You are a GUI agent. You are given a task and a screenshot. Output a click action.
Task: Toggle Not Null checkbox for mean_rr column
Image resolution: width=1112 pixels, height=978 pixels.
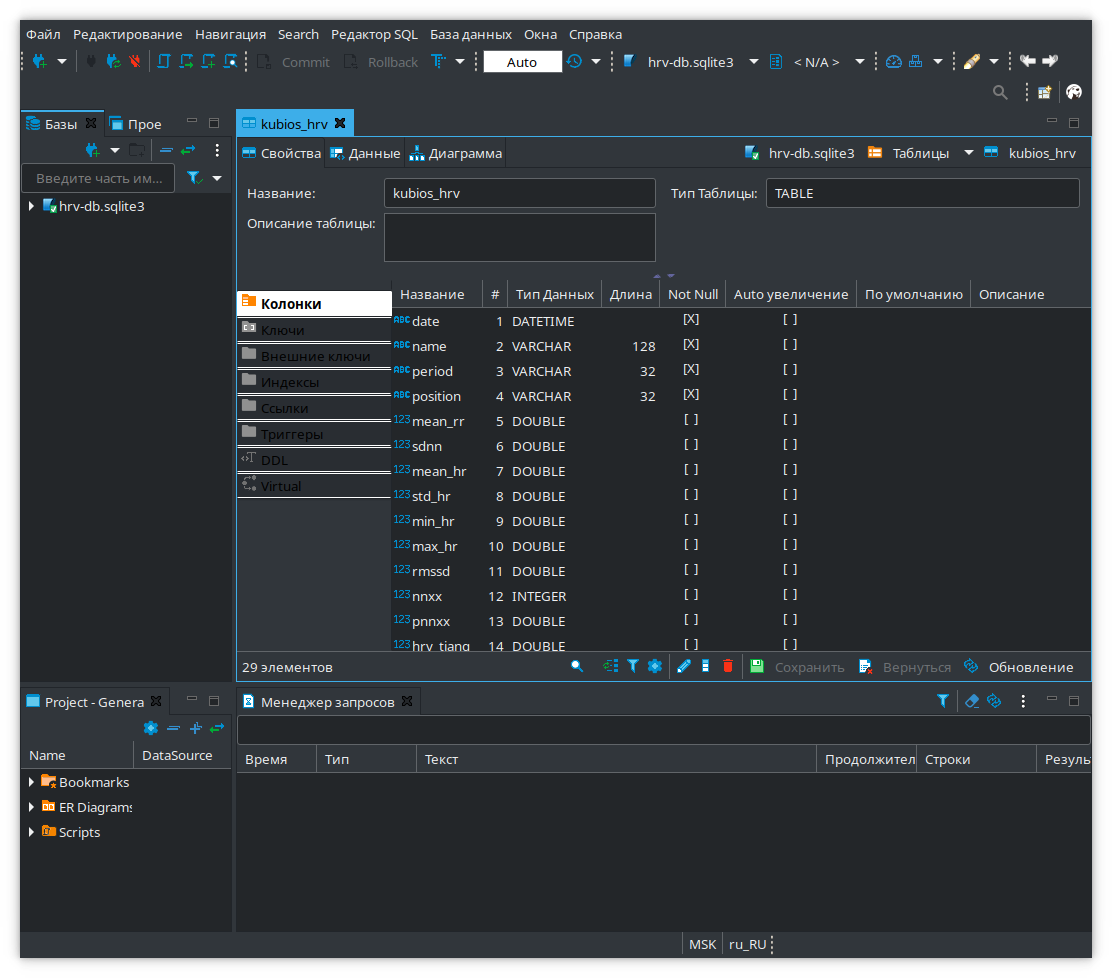point(691,420)
